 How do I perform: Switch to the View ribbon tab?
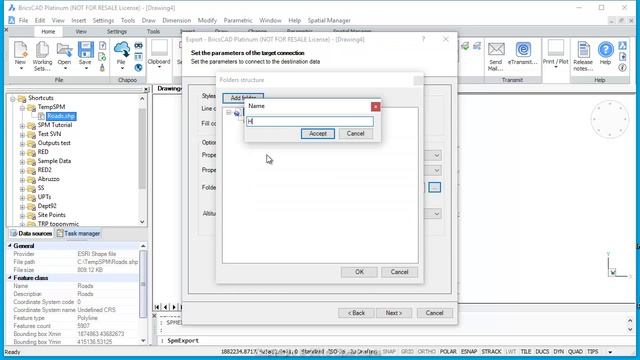pyautogui.click(x=81, y=31)
